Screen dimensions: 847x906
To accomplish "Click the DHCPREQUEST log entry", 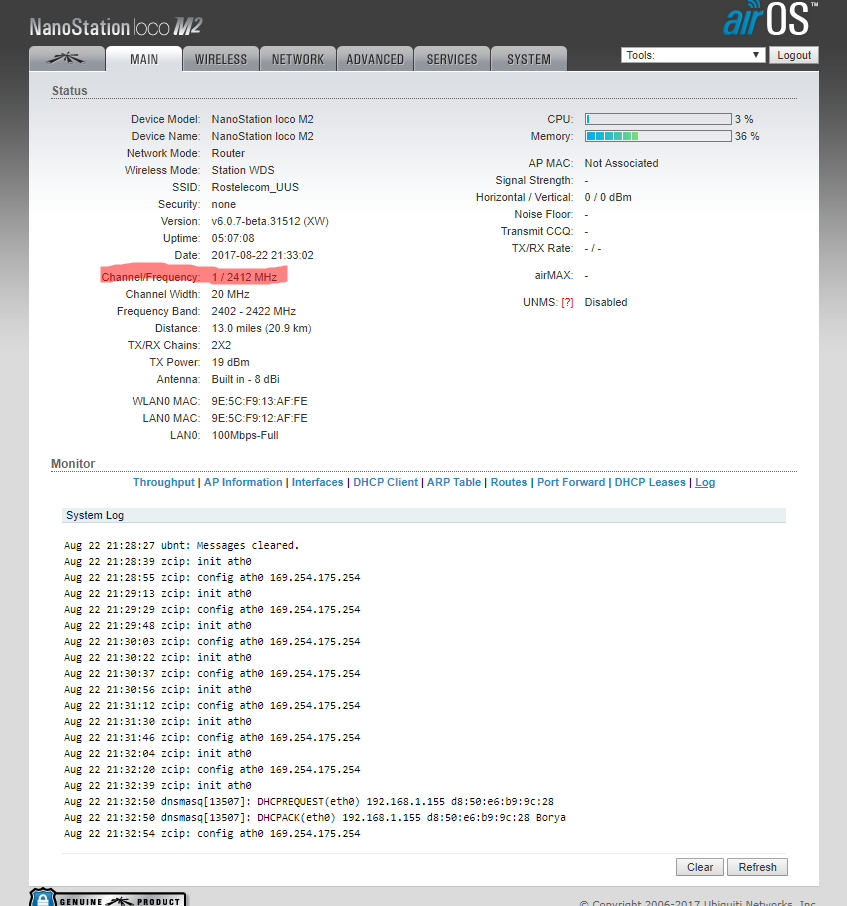I will [x=309, y=801].
